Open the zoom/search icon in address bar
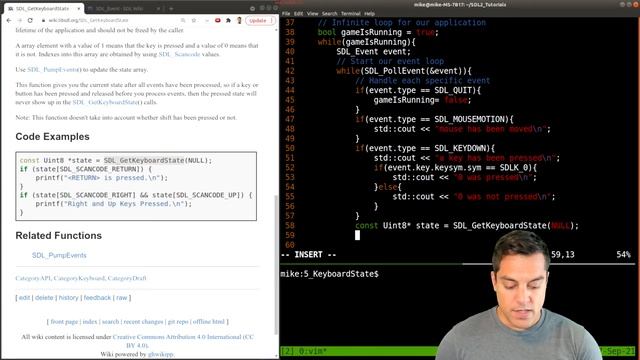This screenshot has height=360, width=640. click(x=183, y=20)
